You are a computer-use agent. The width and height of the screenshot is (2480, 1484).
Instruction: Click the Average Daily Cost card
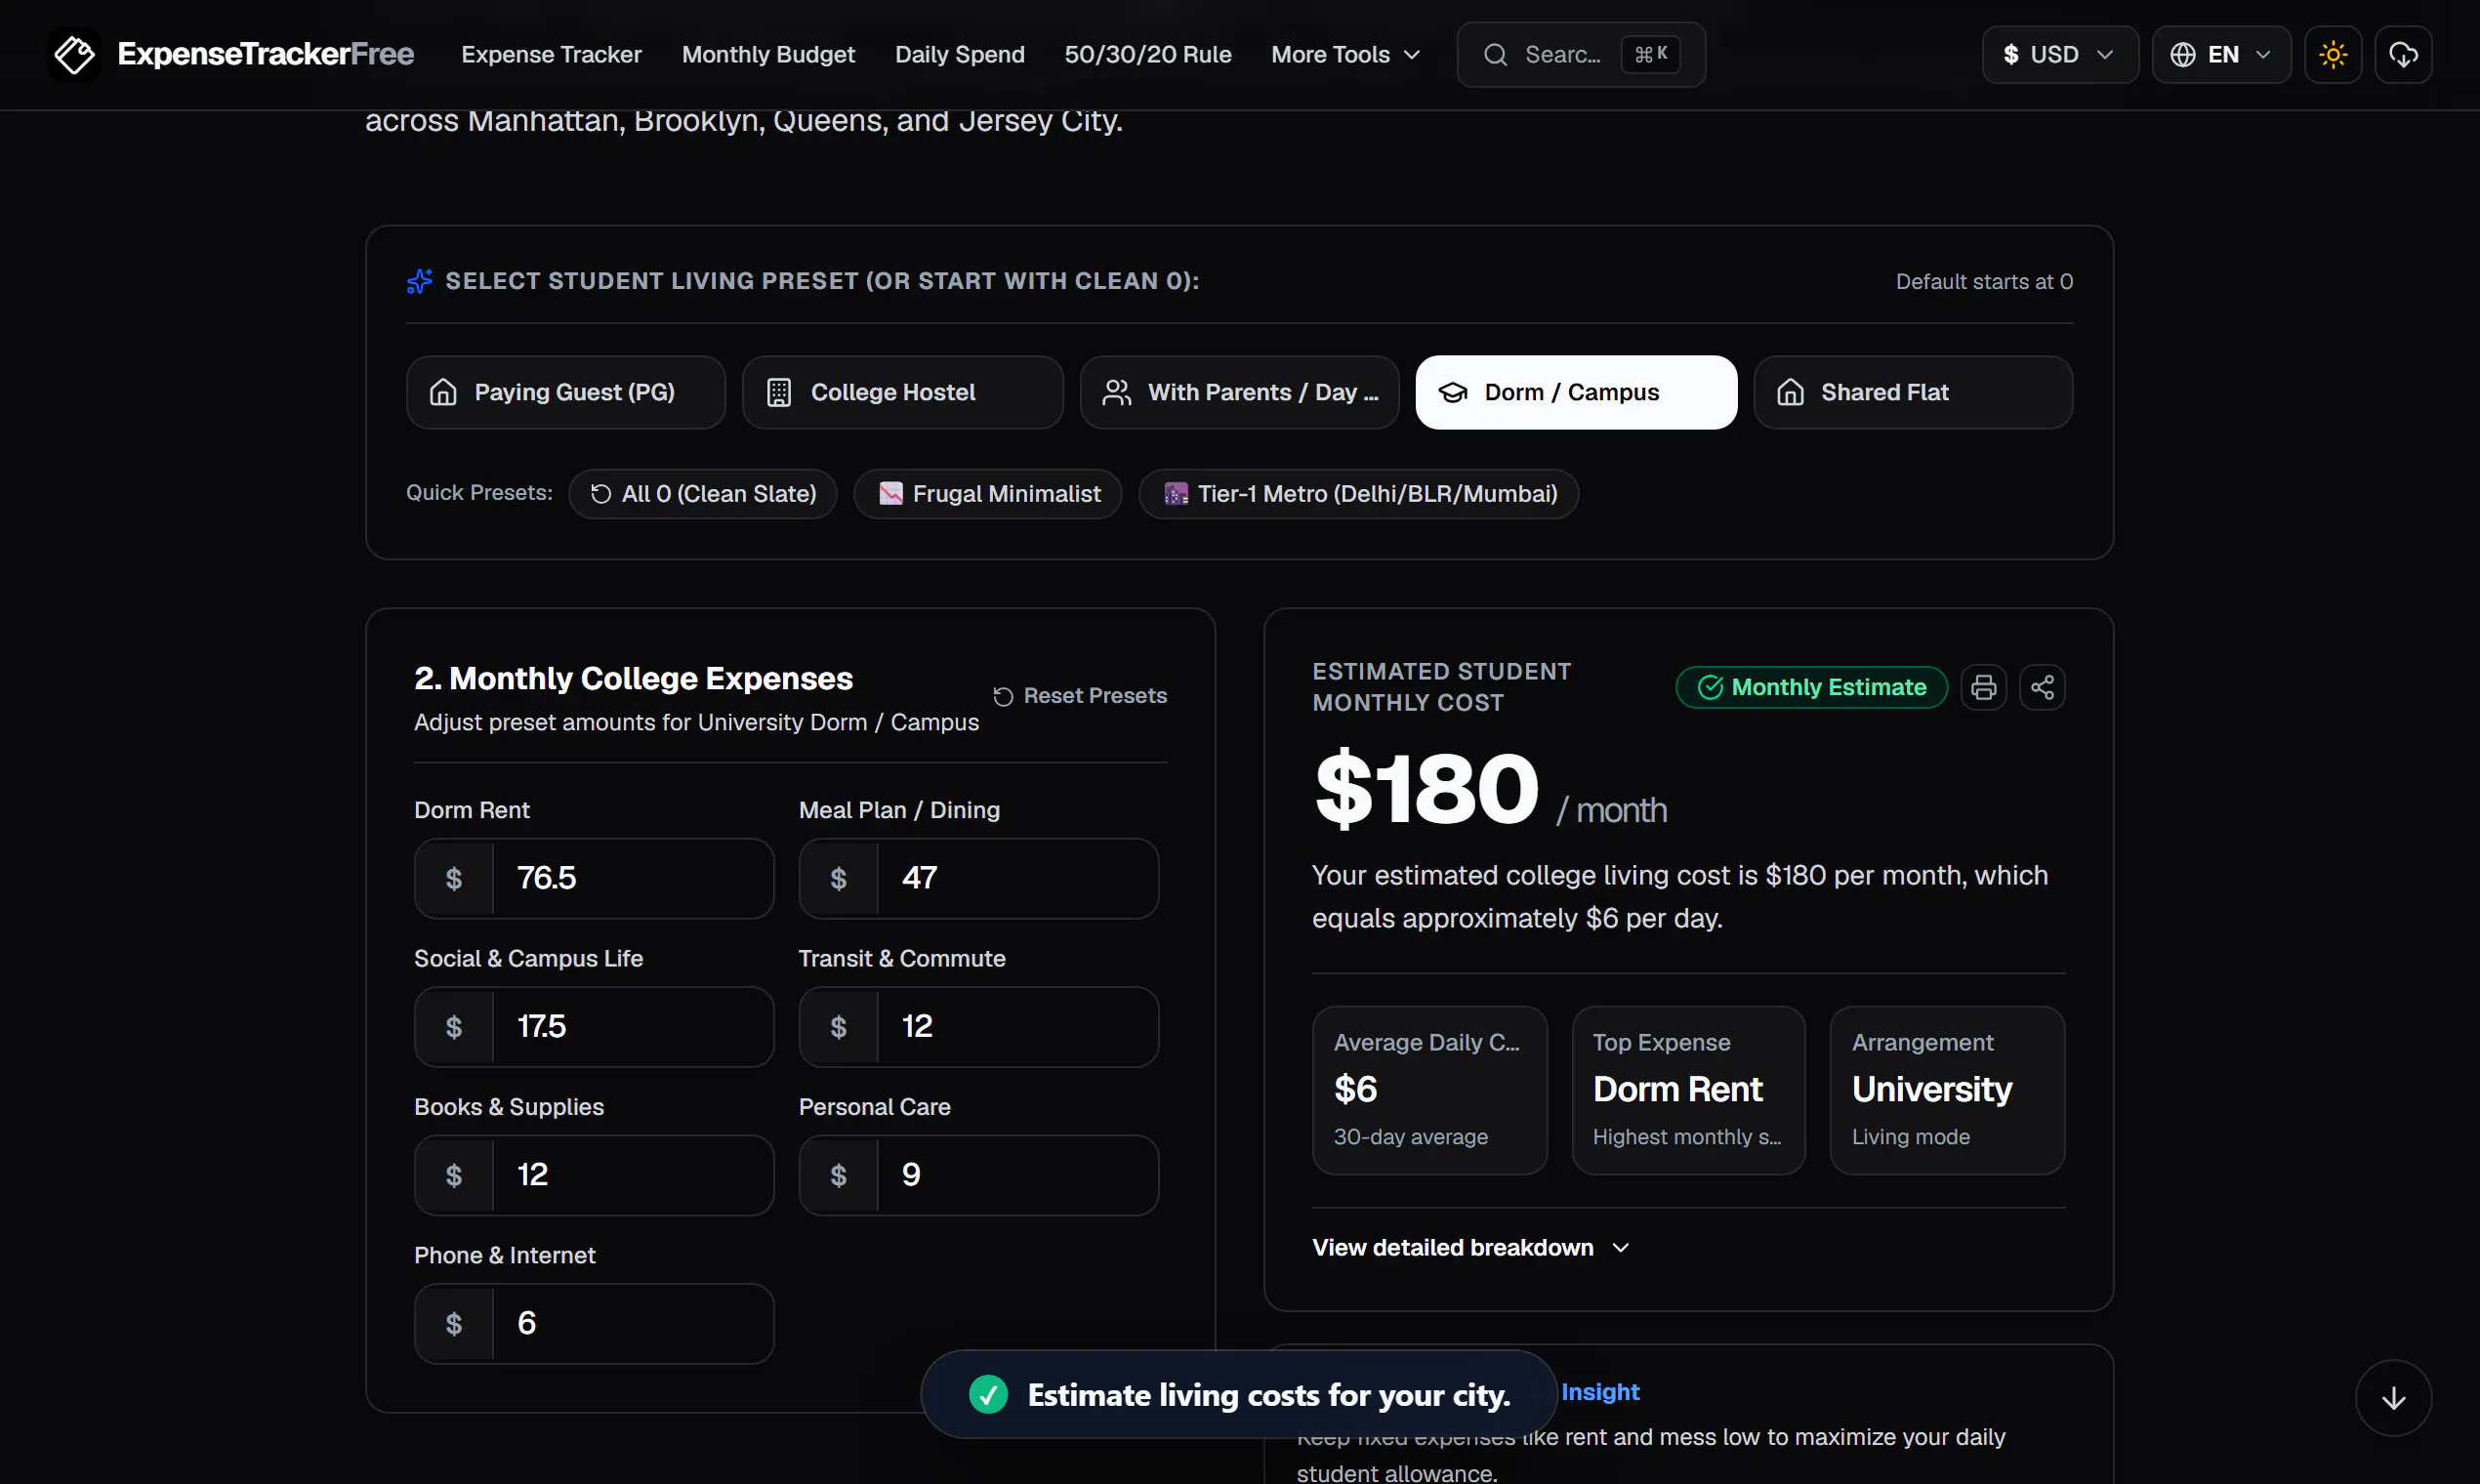[x=1429, y=1090]
